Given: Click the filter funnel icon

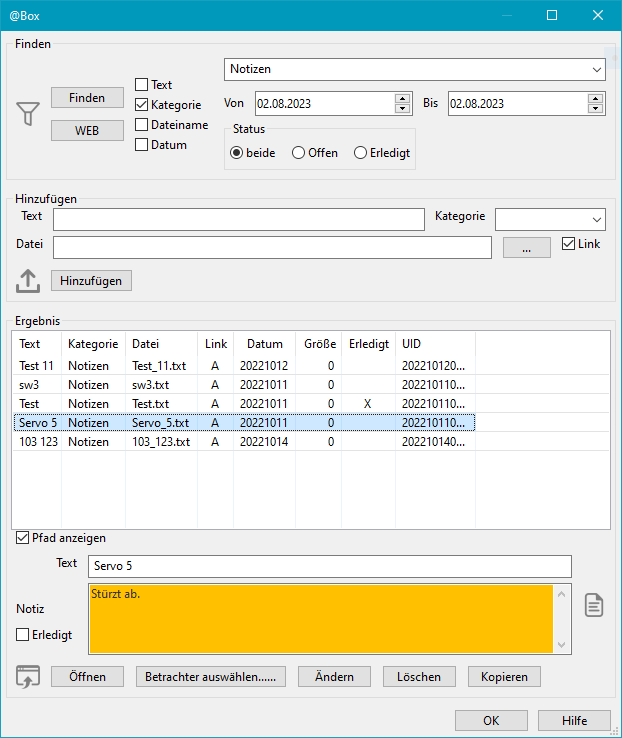Looking at the screenshot, I should [x=28, y=114].
